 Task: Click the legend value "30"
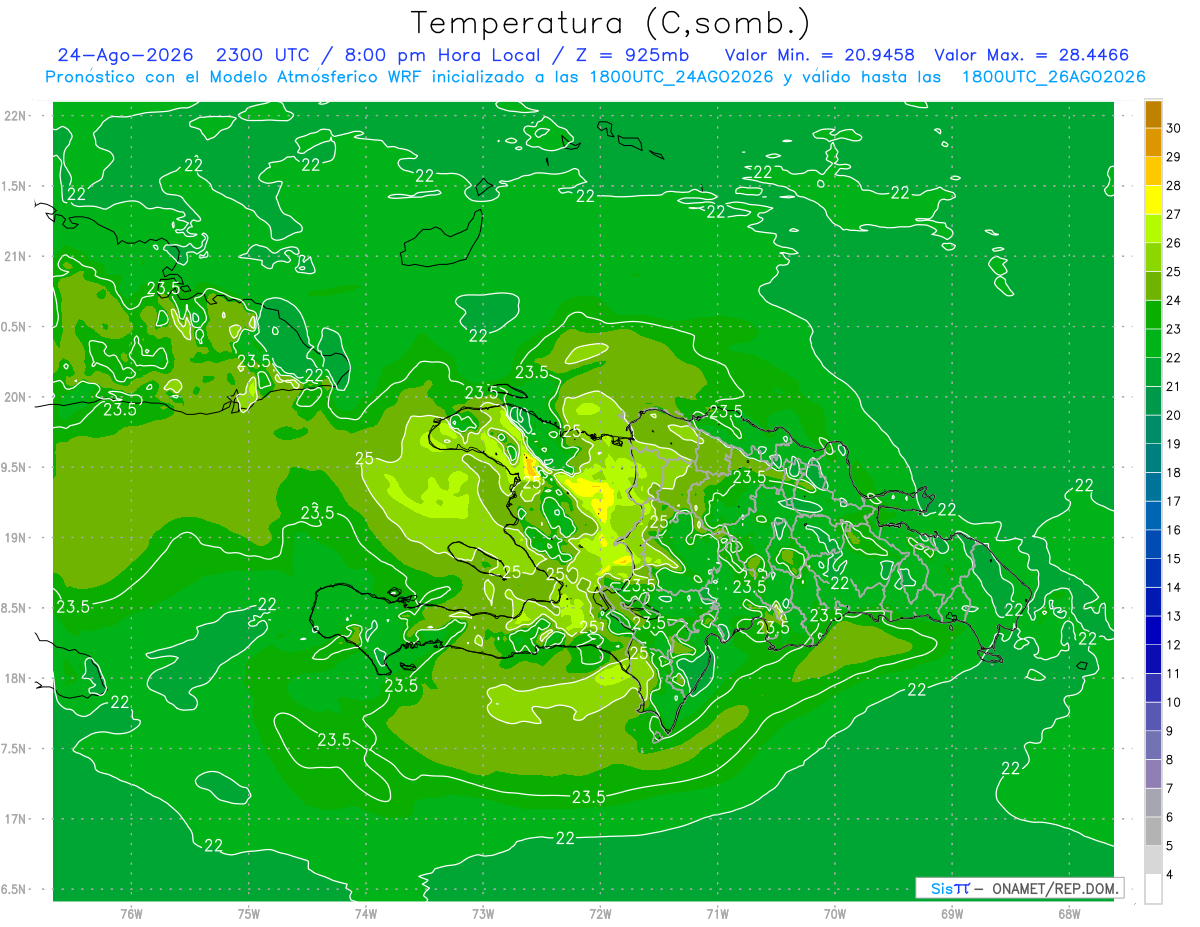pyautogui.click(x=1174, y=128)
